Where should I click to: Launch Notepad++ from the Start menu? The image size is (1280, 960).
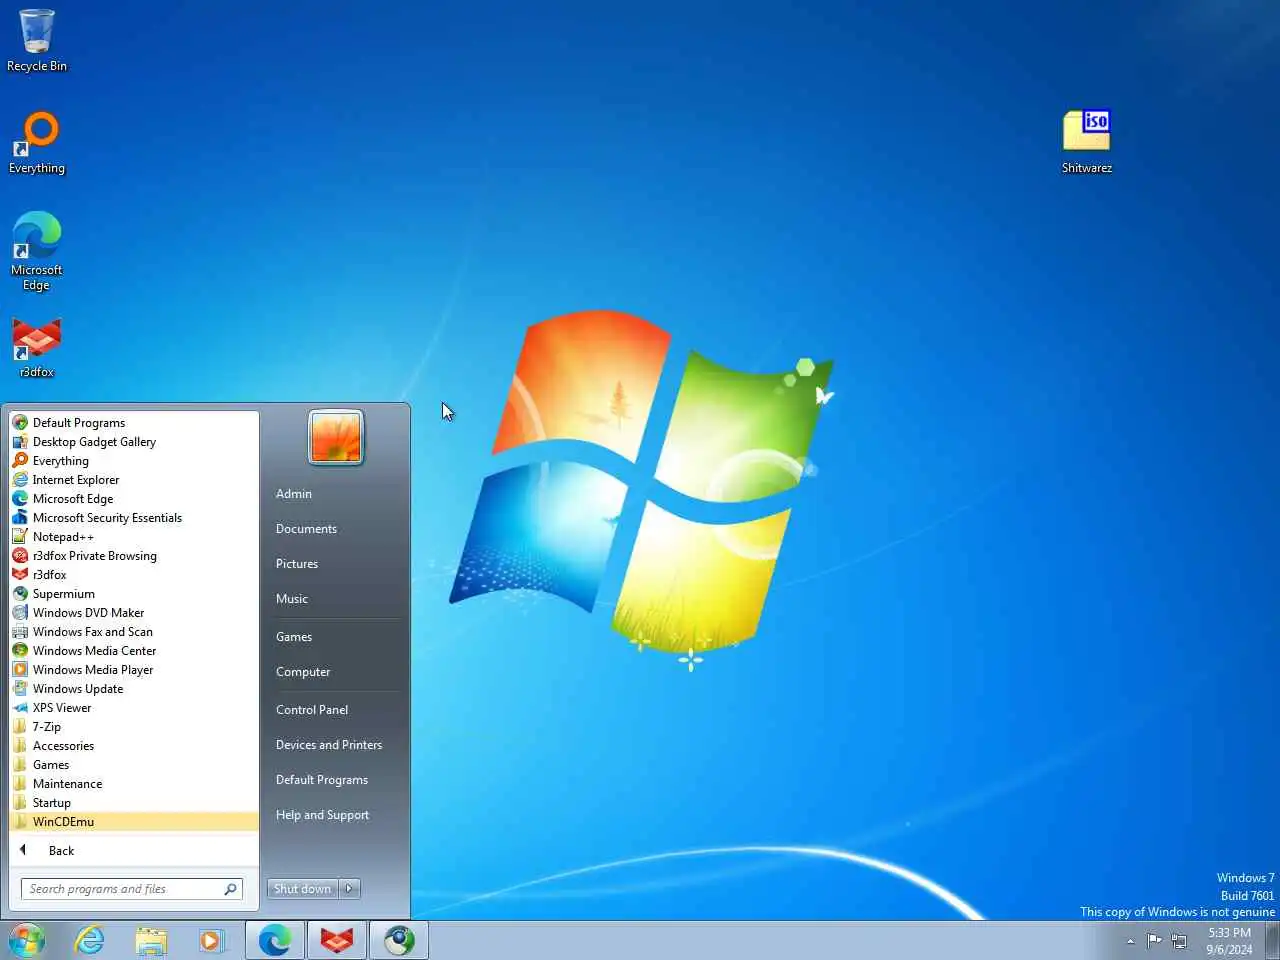tap(134, 537)
